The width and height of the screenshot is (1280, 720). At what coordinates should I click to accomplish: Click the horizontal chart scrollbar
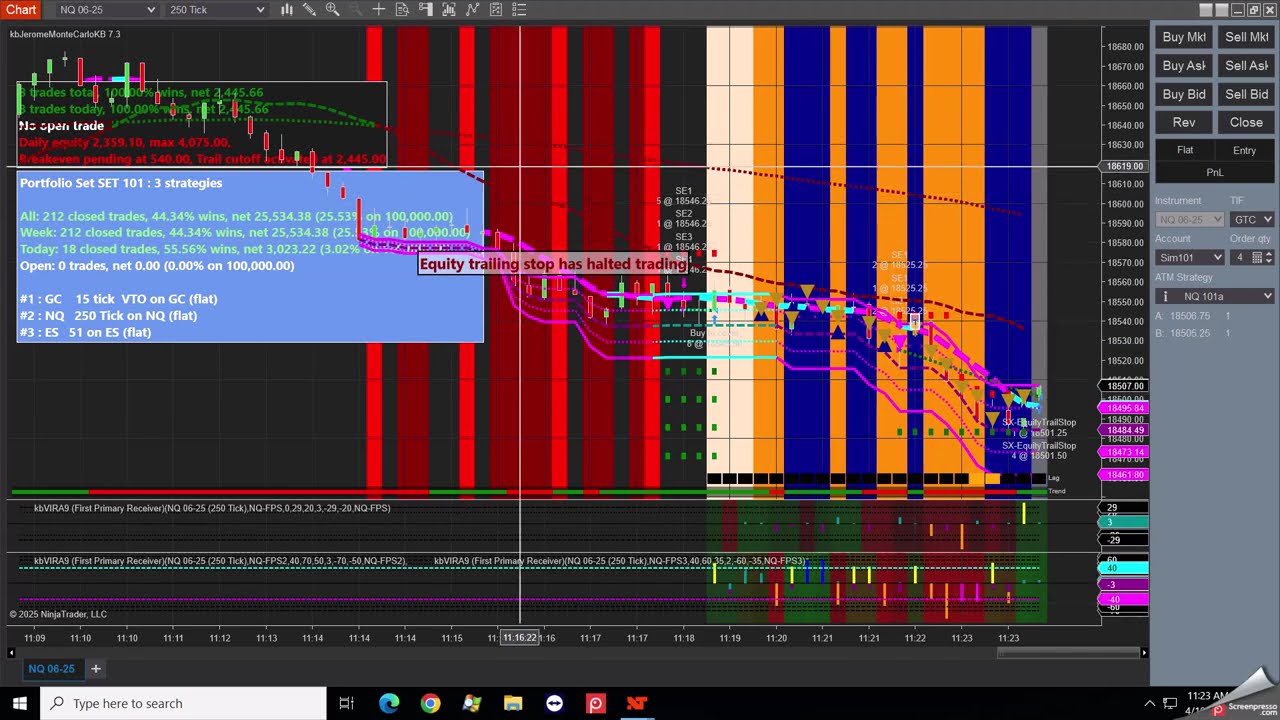pyautogui.click(x=1070, y=653)
